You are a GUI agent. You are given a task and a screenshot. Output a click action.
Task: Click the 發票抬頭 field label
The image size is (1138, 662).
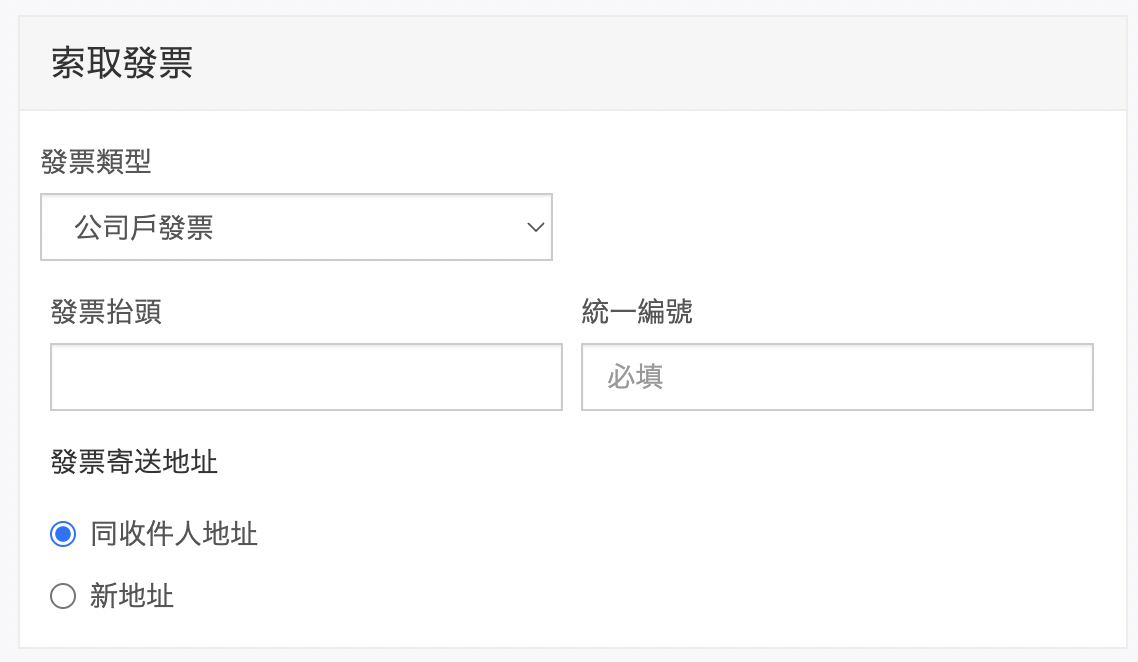coord(106,312)
